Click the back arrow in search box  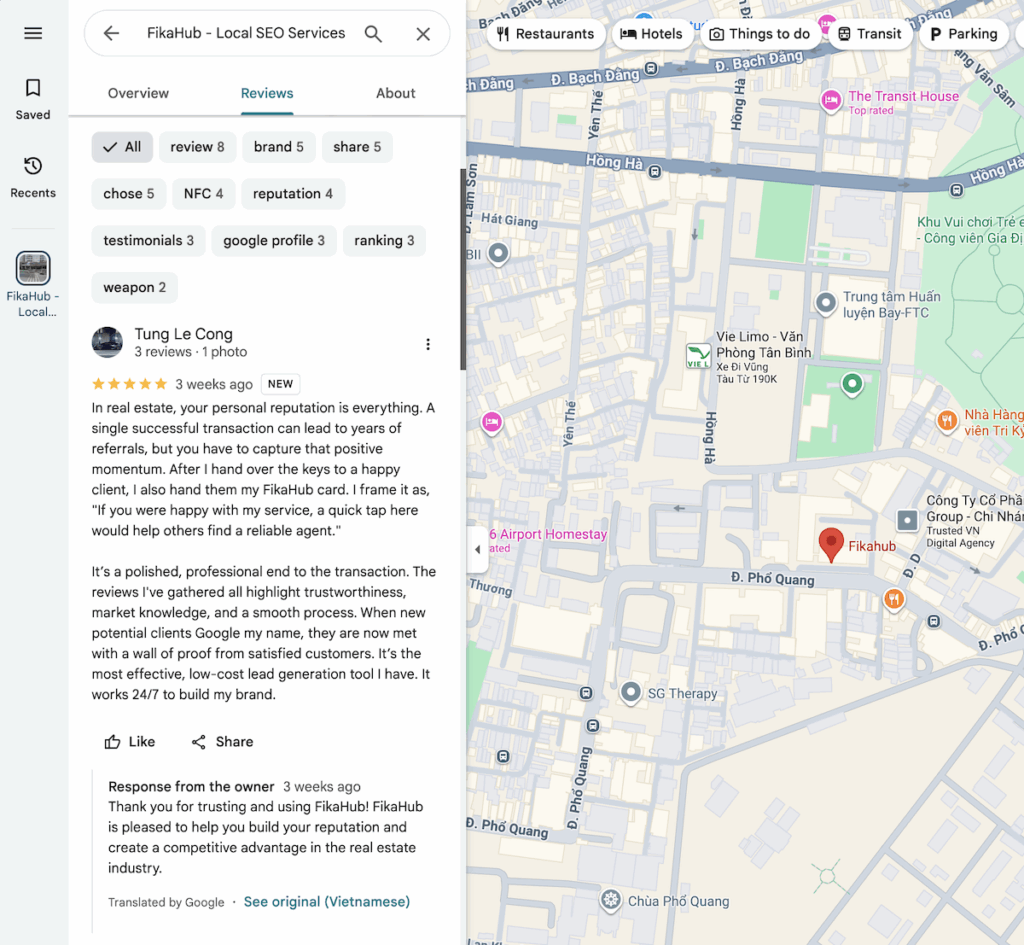coord(111,33)
